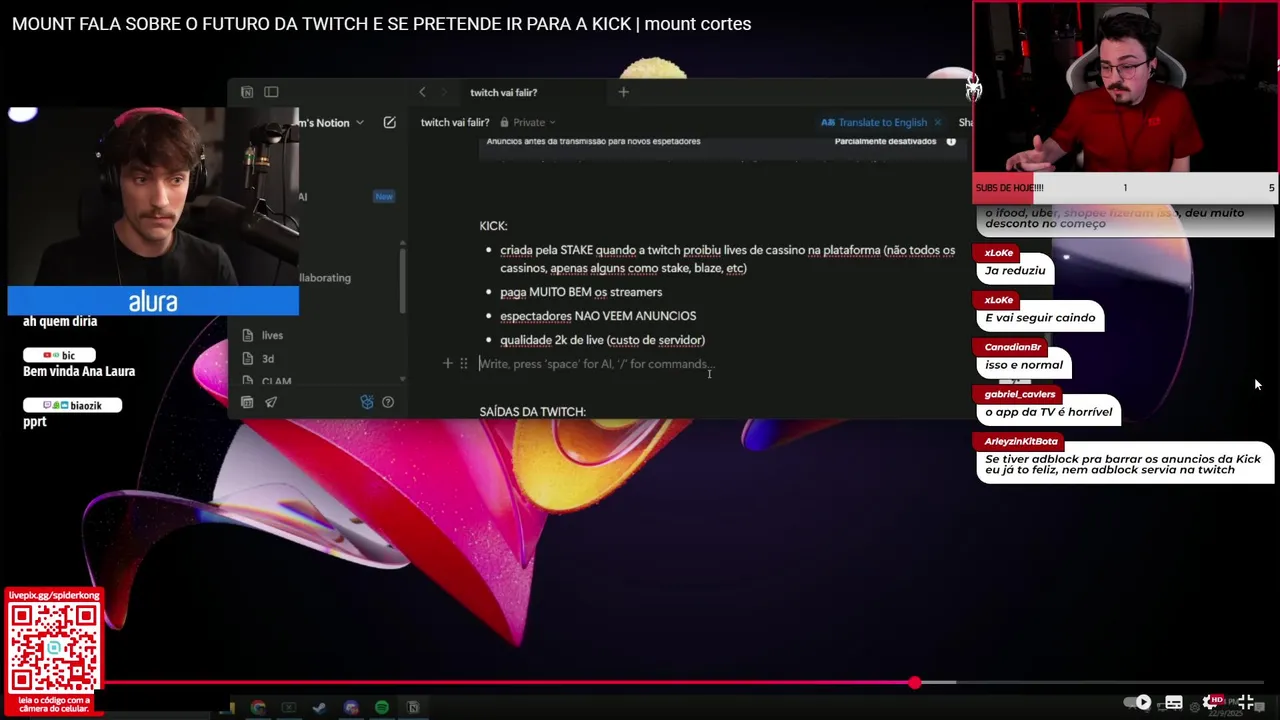Click chat username 'bic'

(68, 355)
